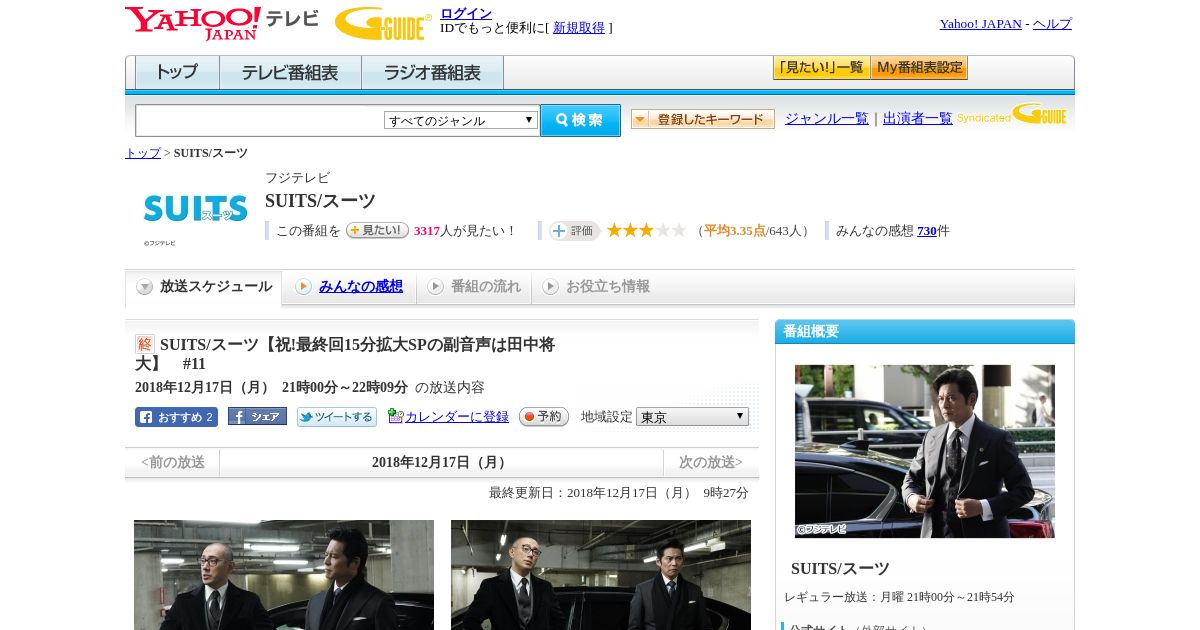Open the left scene photo thumbnail
The width and height of the screenshot is (1200, 630).
284,575
